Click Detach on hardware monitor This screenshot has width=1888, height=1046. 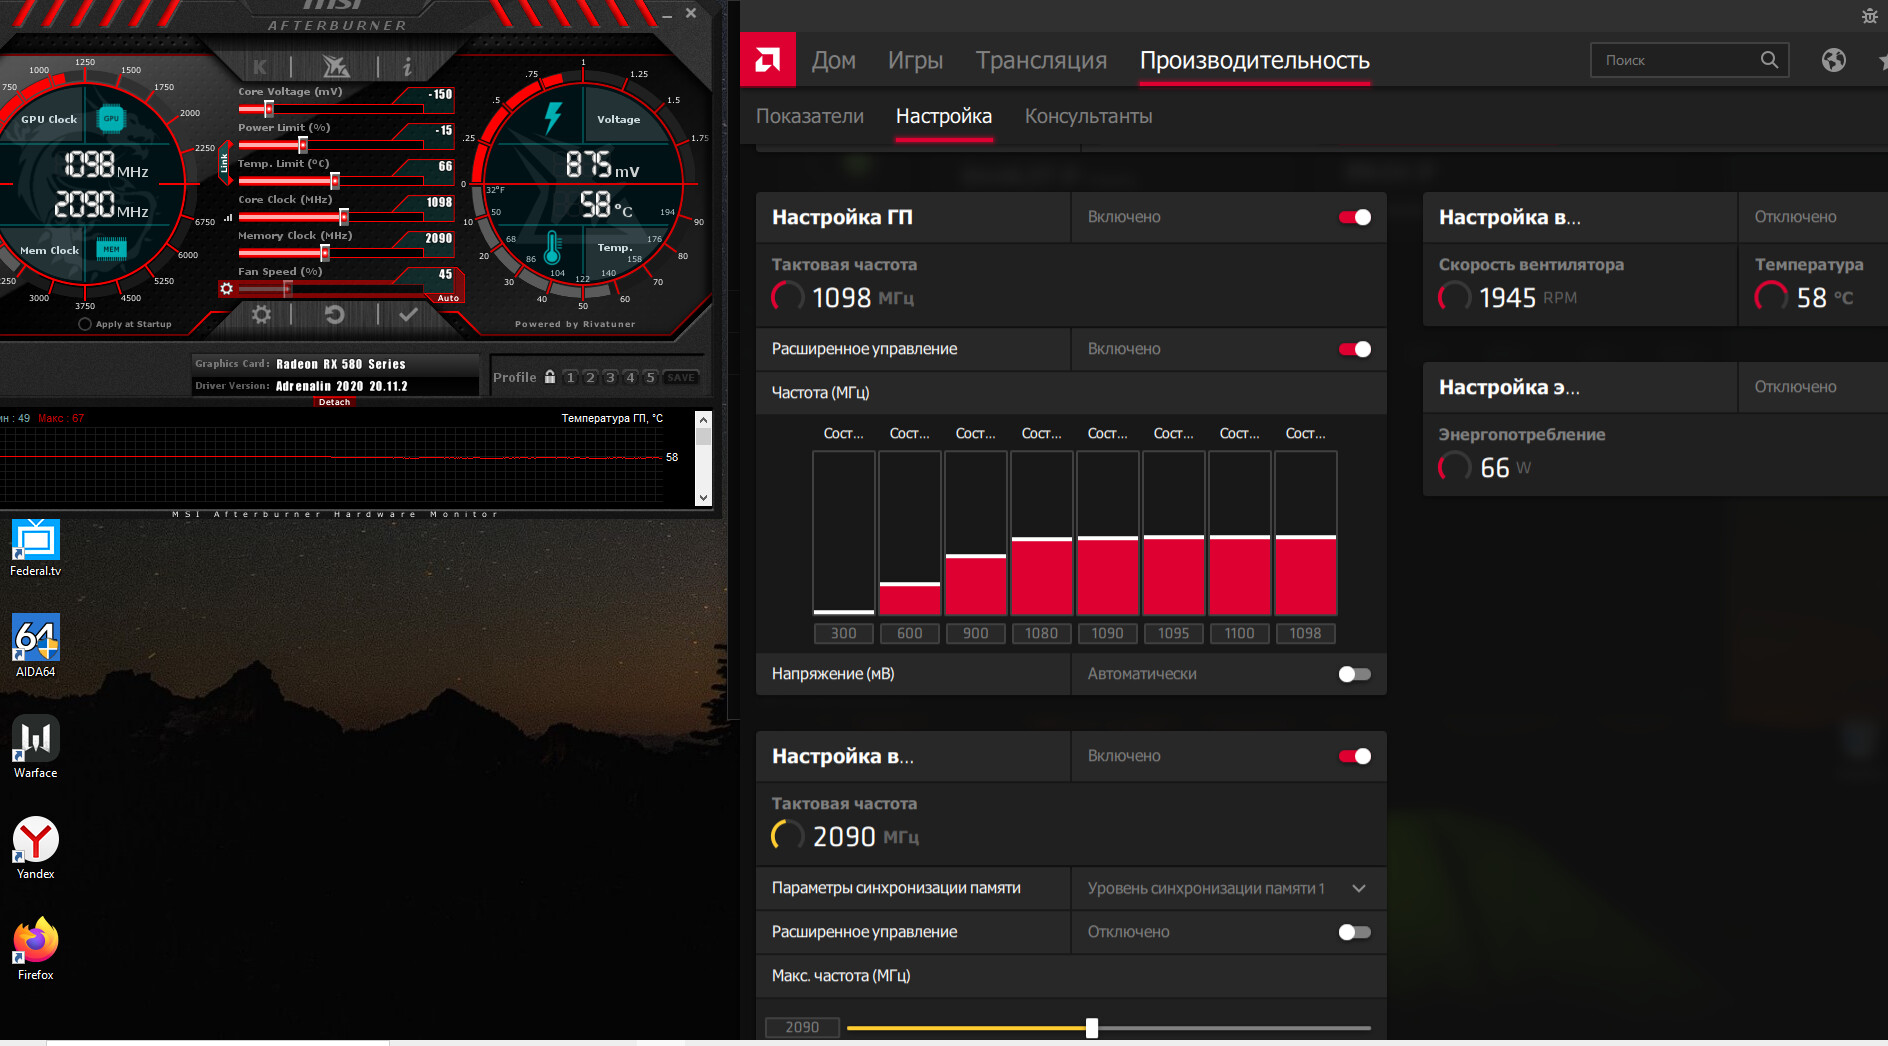(x=334, y=402)
